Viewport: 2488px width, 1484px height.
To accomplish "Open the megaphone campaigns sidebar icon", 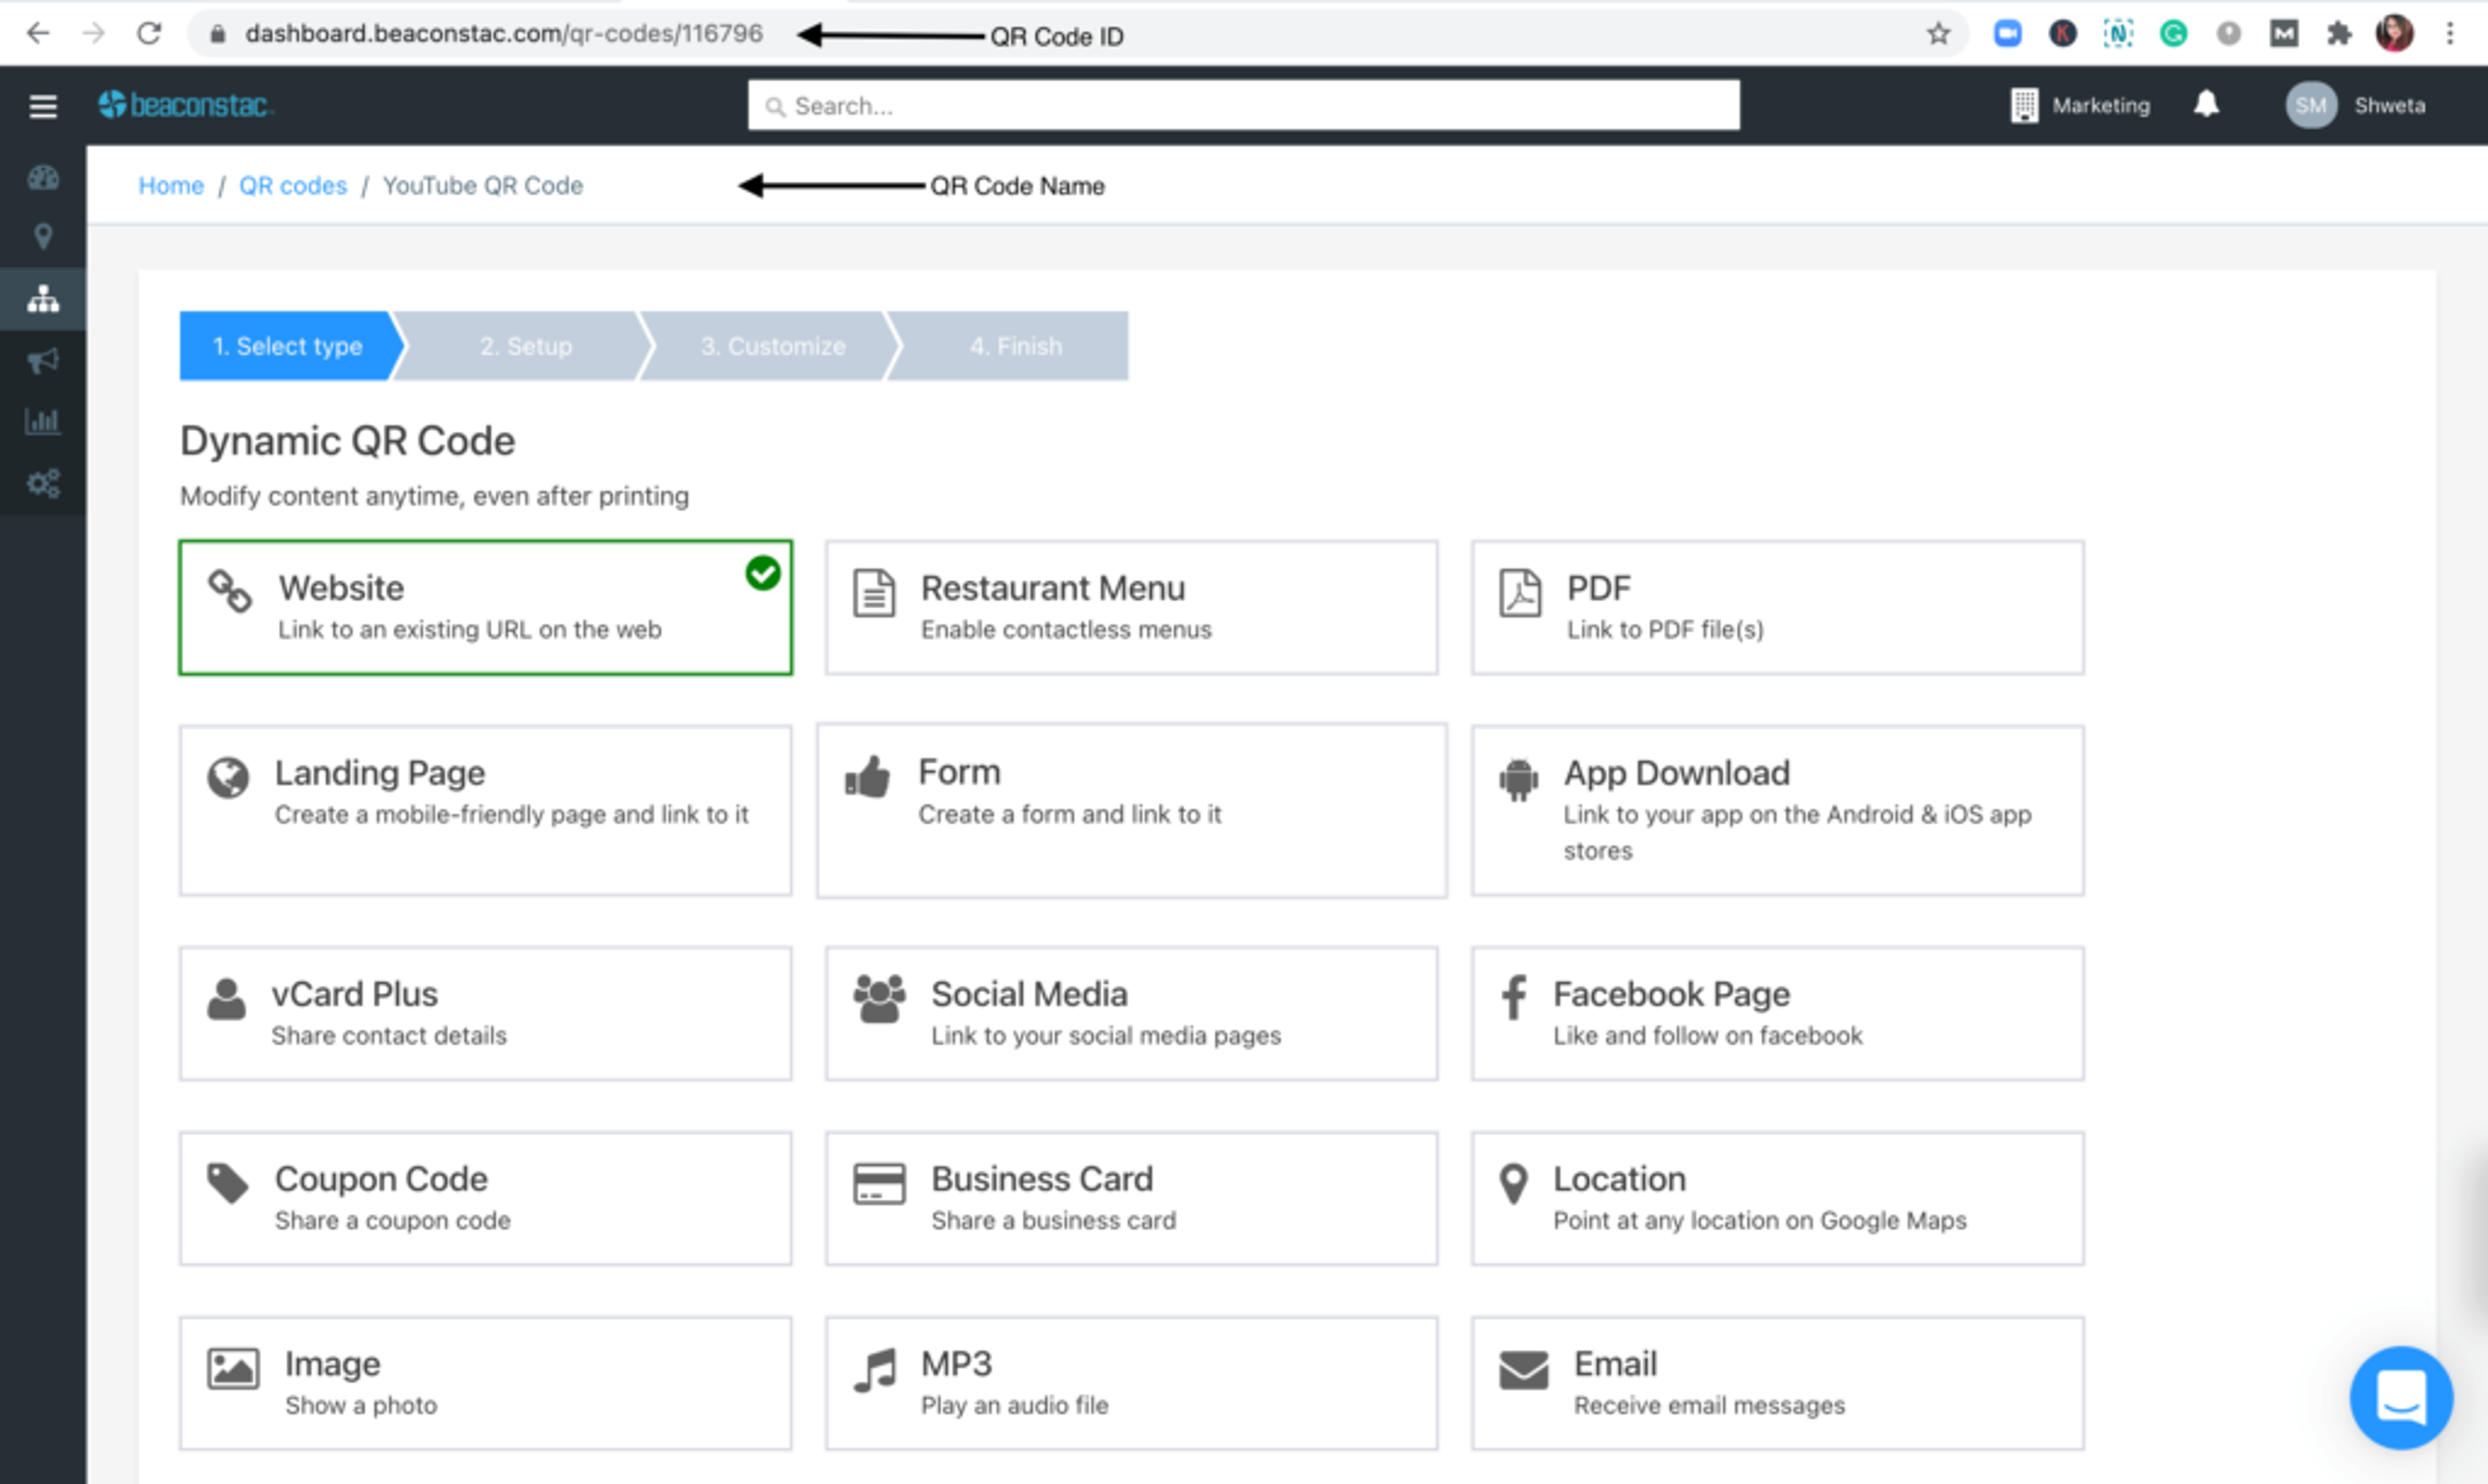I will click(43, 361).
